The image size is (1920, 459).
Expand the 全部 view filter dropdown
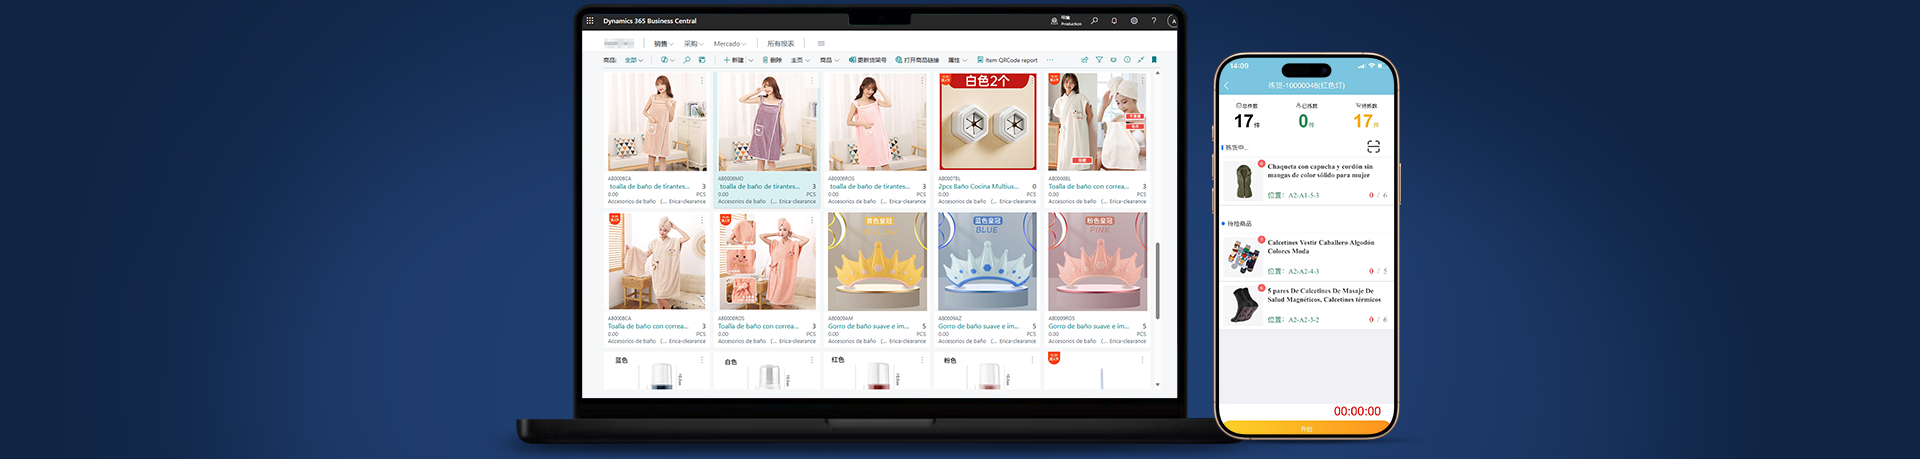click(x=634, y=60)
